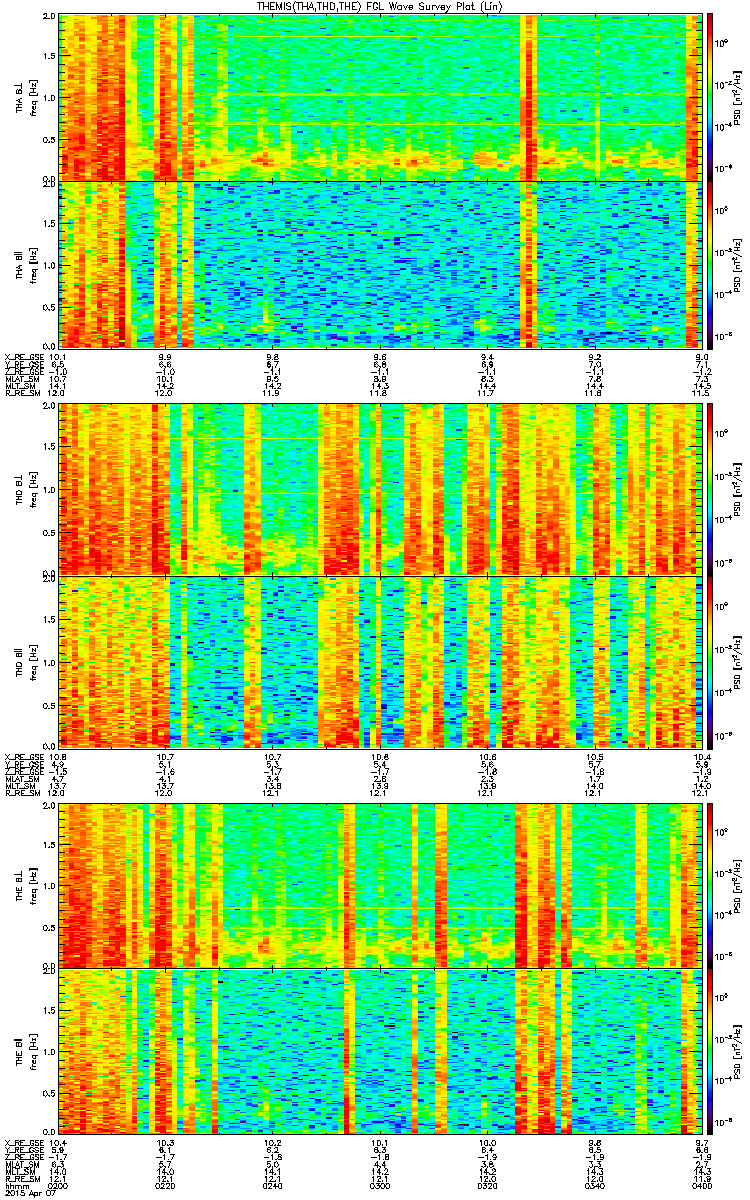The image size is (750, 1200).
Task: Click the X_RE_GSE row label under THA panels
Action: [x=23, y=356]
